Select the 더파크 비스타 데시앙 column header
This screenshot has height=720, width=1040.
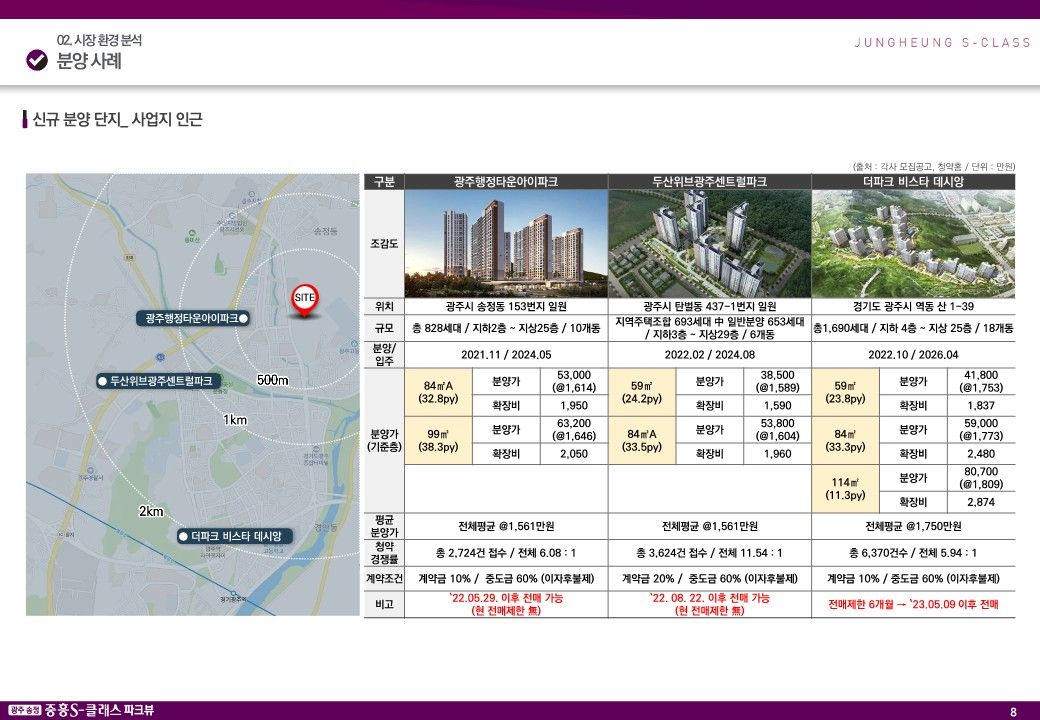pyautogui.click(x=913, y=182)
